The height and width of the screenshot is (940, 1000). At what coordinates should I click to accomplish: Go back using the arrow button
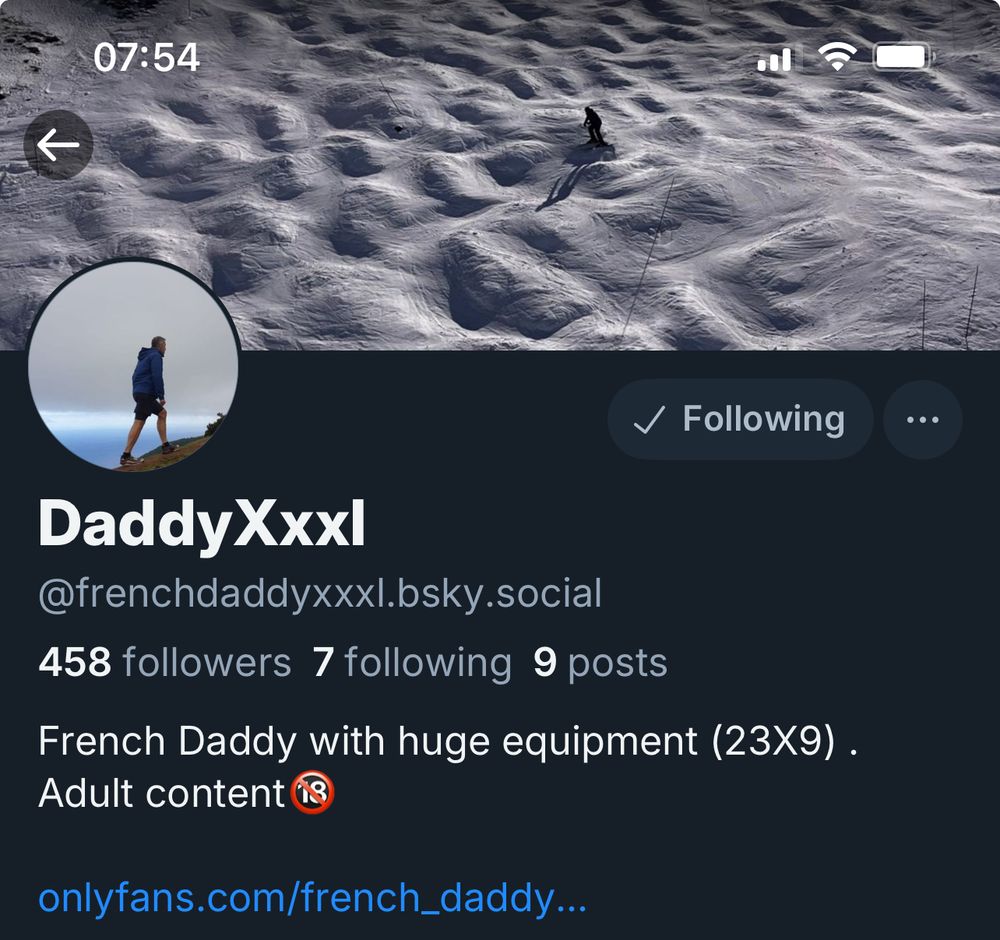pos(58,145)
